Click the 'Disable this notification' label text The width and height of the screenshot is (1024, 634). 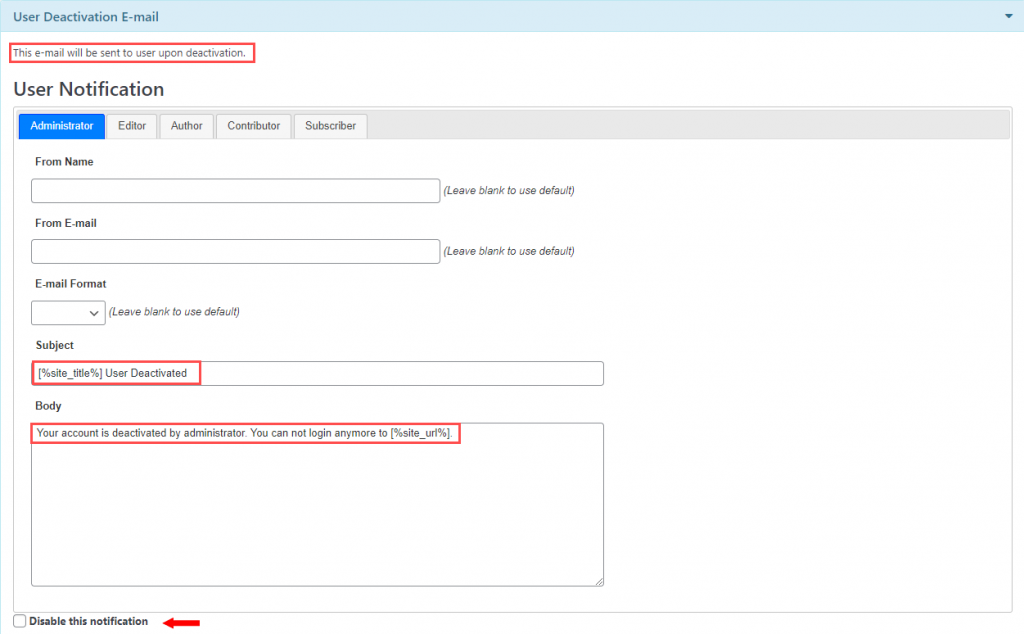[x=88, y=621]
